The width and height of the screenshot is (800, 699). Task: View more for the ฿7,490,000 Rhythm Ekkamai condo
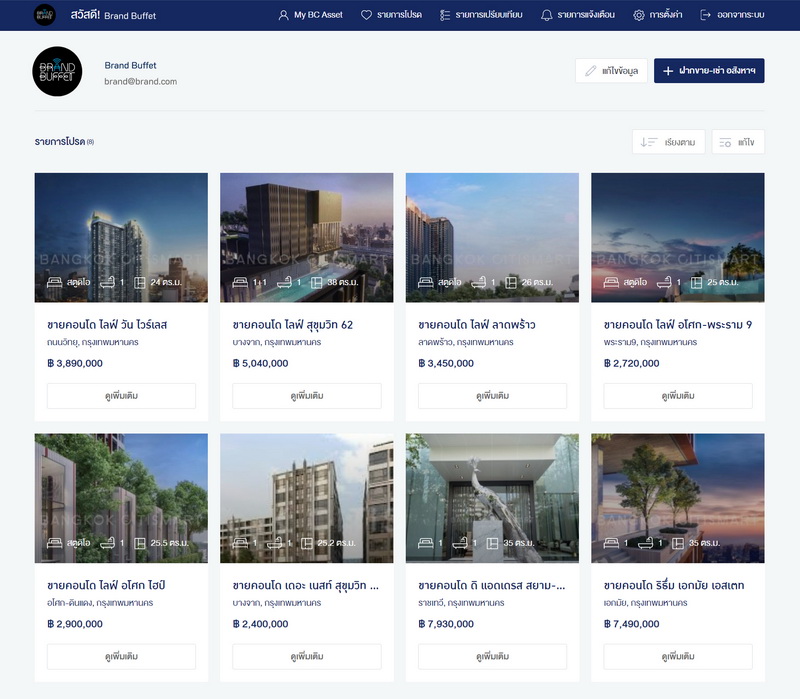coord(677,656)
